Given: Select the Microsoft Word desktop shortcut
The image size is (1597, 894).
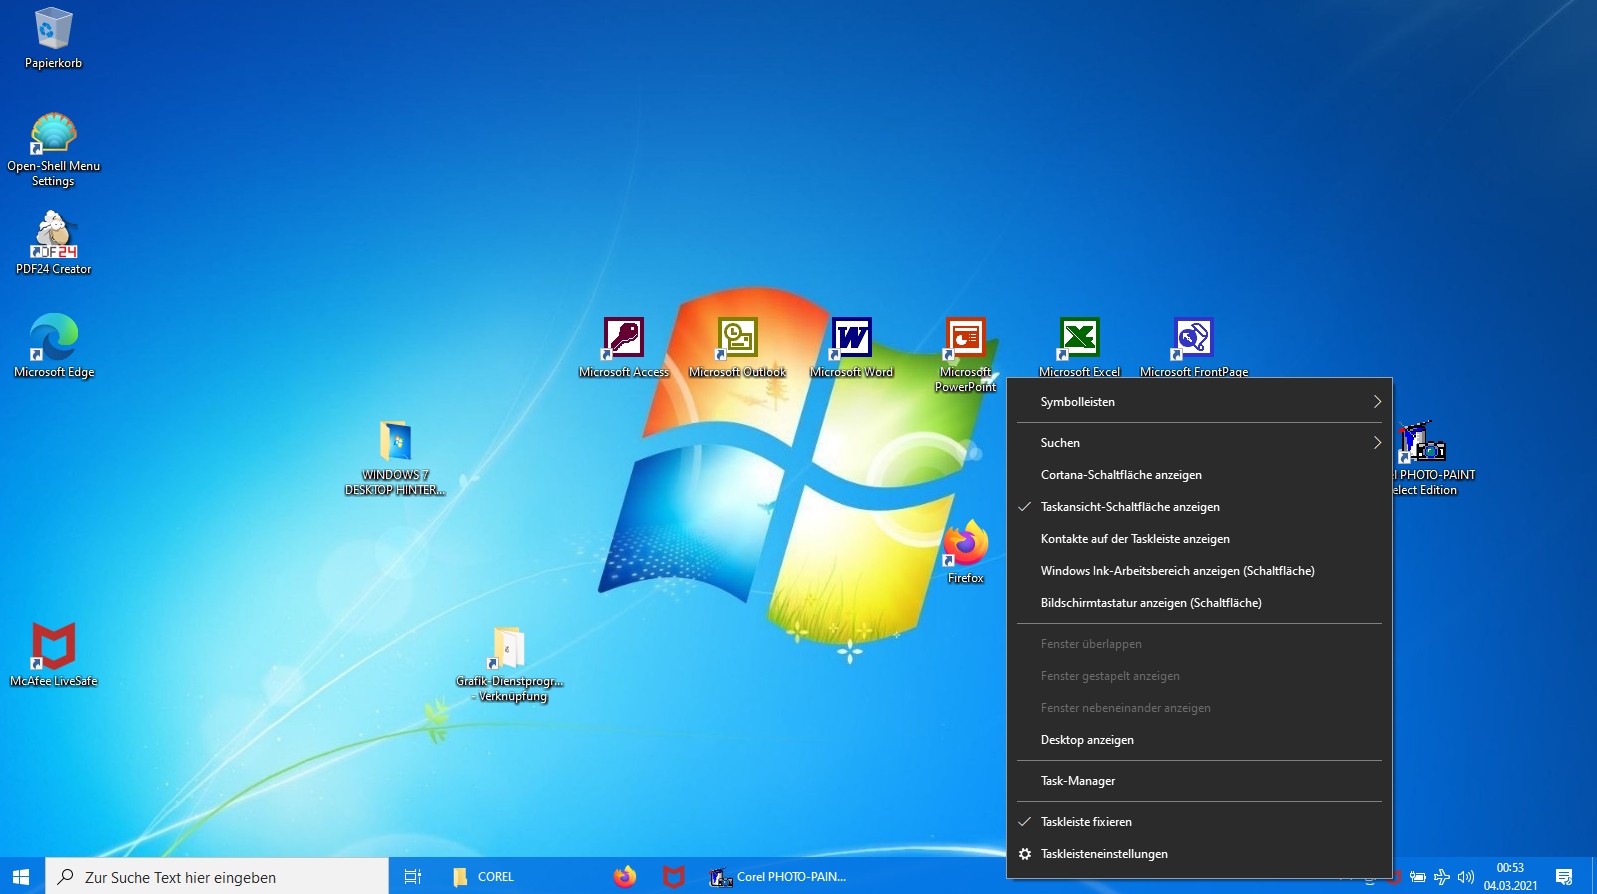Looking at the screenshot, I should point(852,347).
